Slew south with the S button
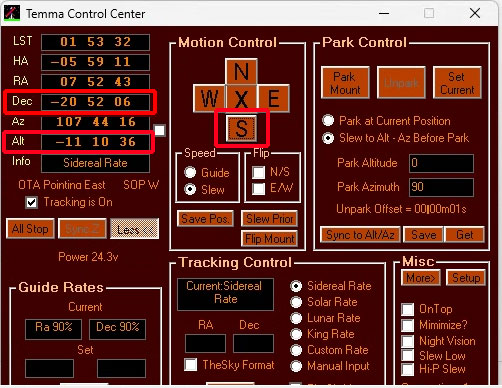The height and width of the screenshot is (388, 502). coord(242,128)
